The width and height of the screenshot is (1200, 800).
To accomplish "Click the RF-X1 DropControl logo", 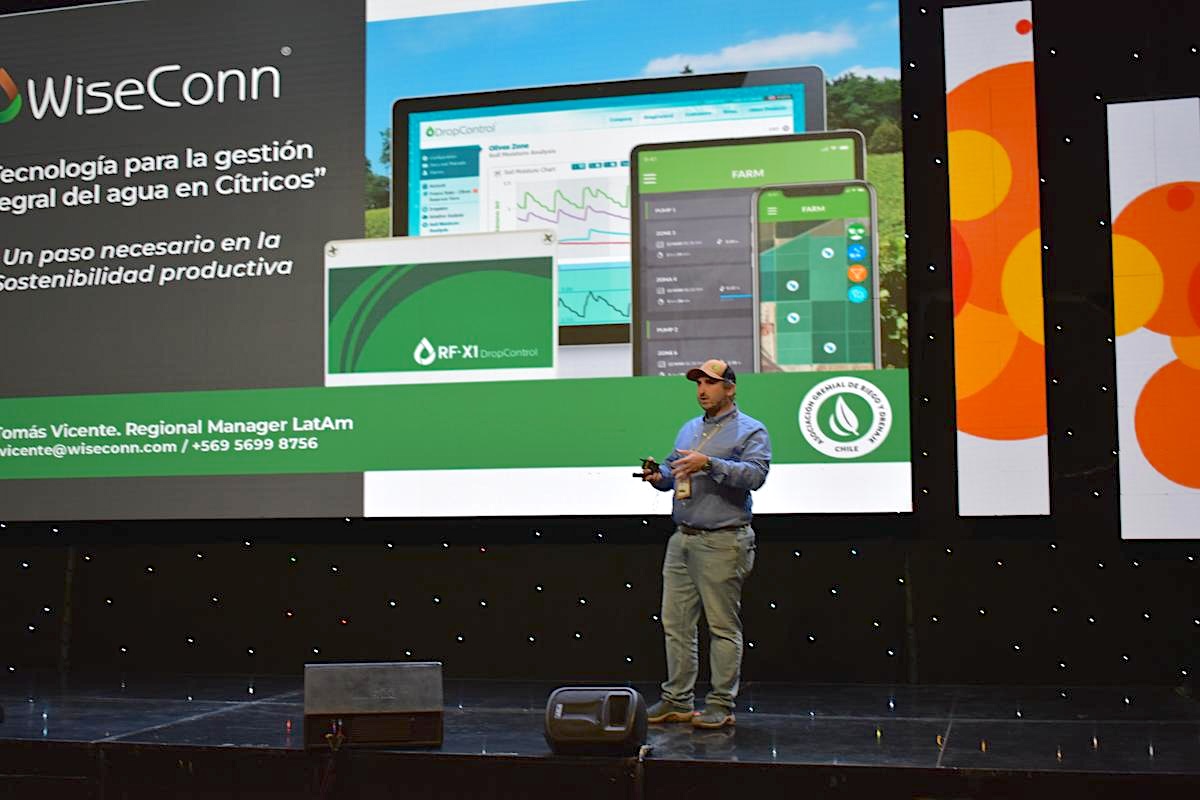I will 475,351.
